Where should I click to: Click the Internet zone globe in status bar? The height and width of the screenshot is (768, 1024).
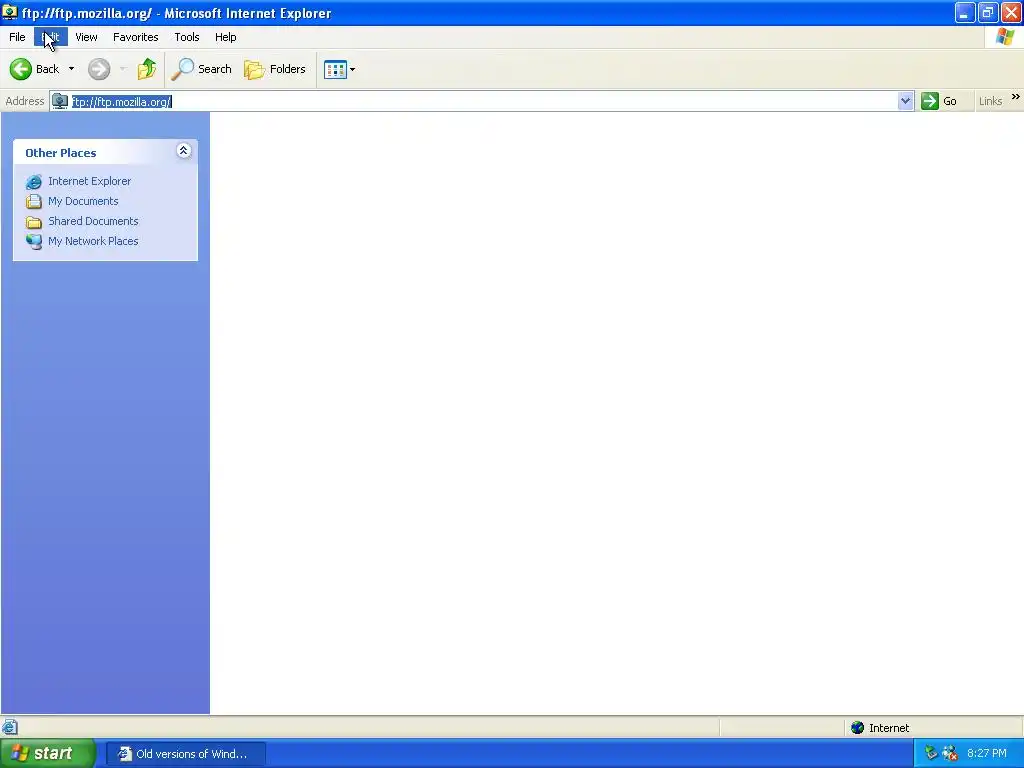pos(857,728)
